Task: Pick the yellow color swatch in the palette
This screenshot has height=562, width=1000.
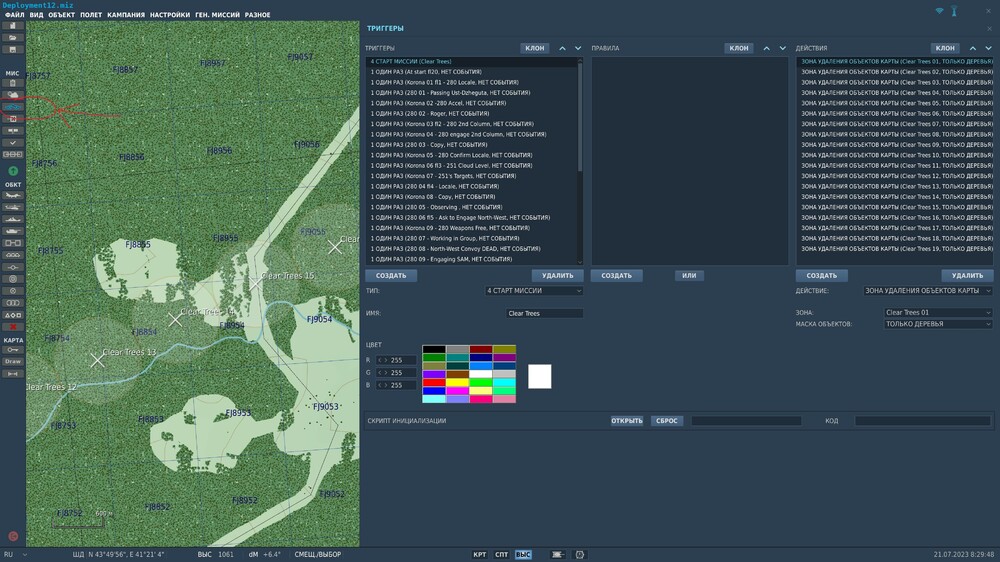Action: pos(457,382)
